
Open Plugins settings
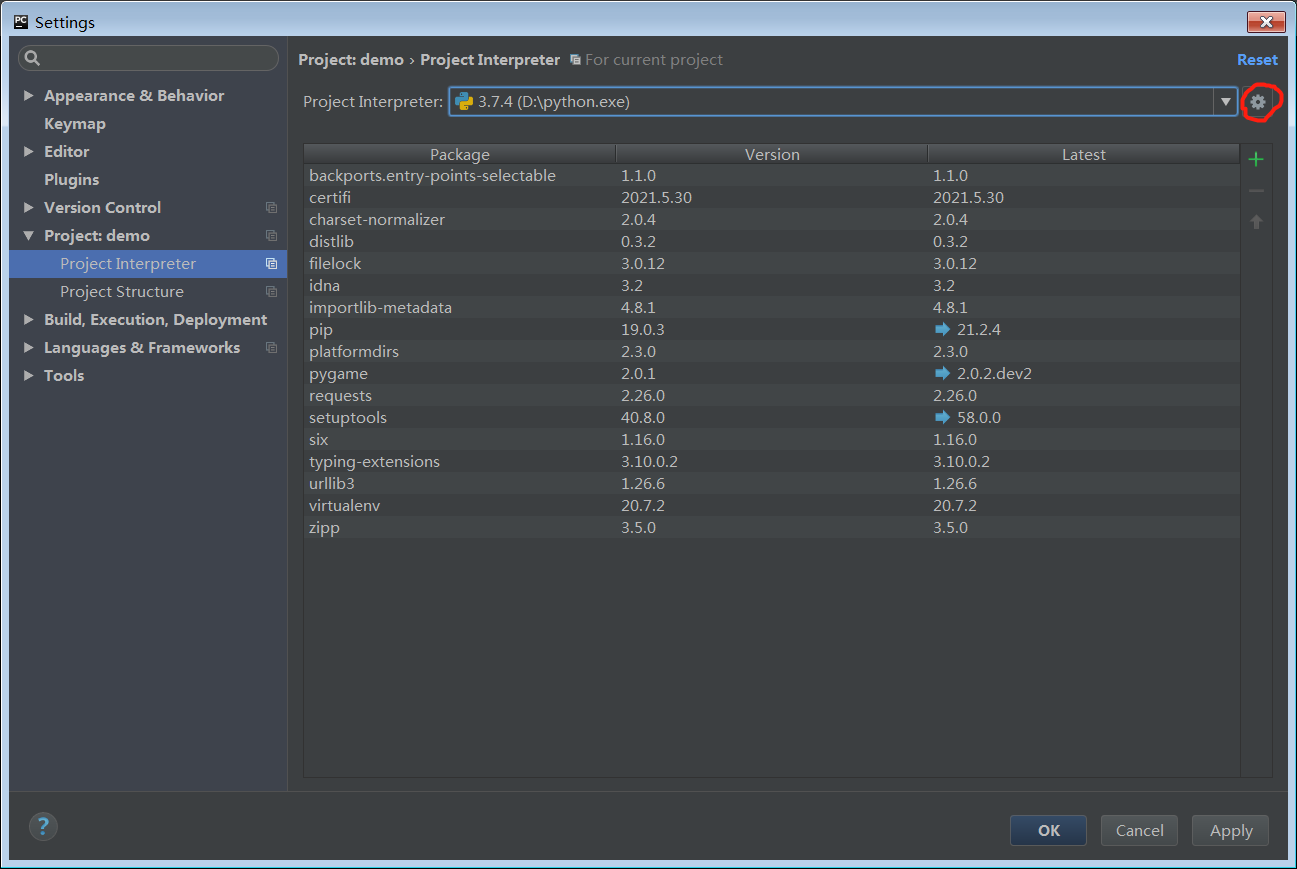pos(72,180)
